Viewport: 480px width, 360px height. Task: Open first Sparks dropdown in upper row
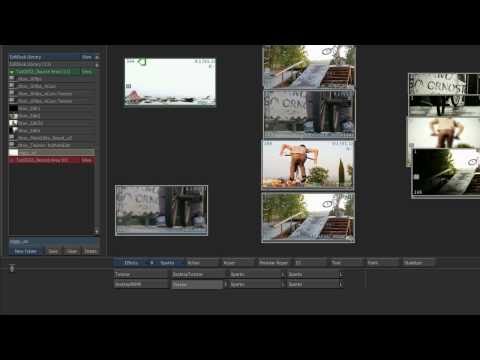pyautogui.click(x=257, y=274)
